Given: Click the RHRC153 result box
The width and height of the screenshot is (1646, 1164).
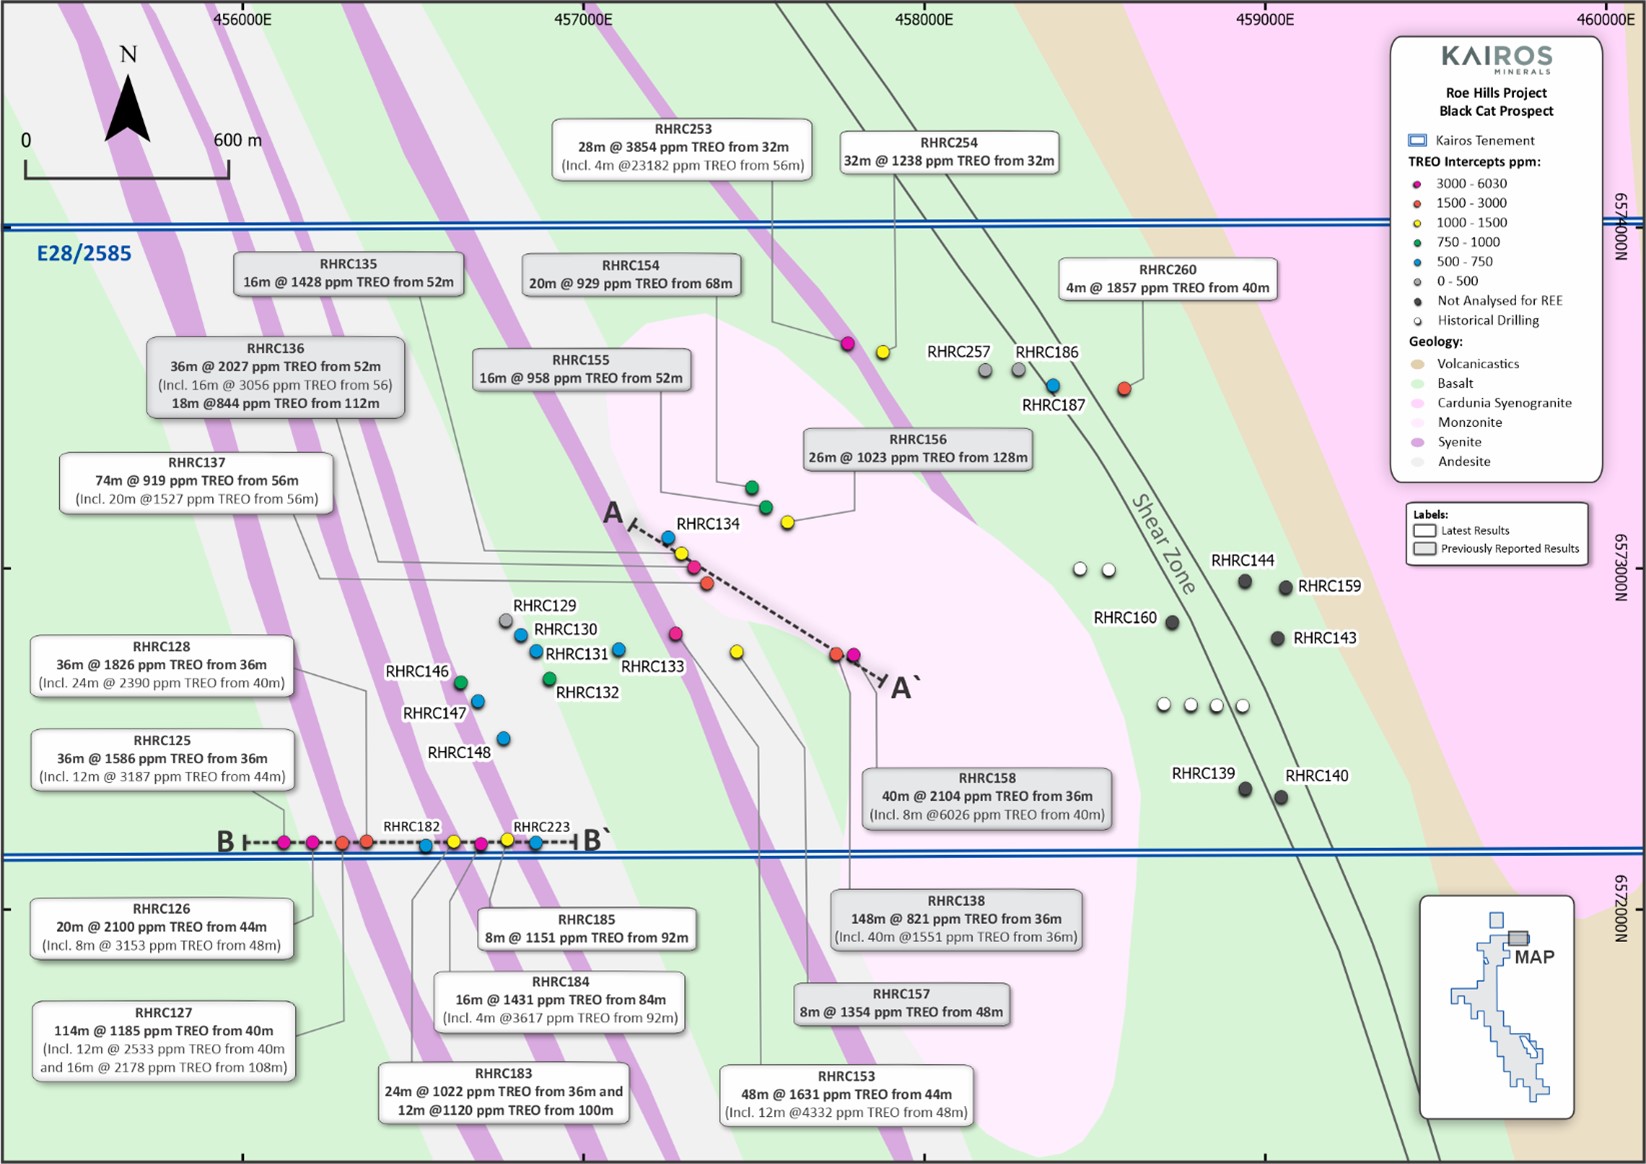Looking at the screenshot, I should pyautogui.click(x=846, y=1095).
